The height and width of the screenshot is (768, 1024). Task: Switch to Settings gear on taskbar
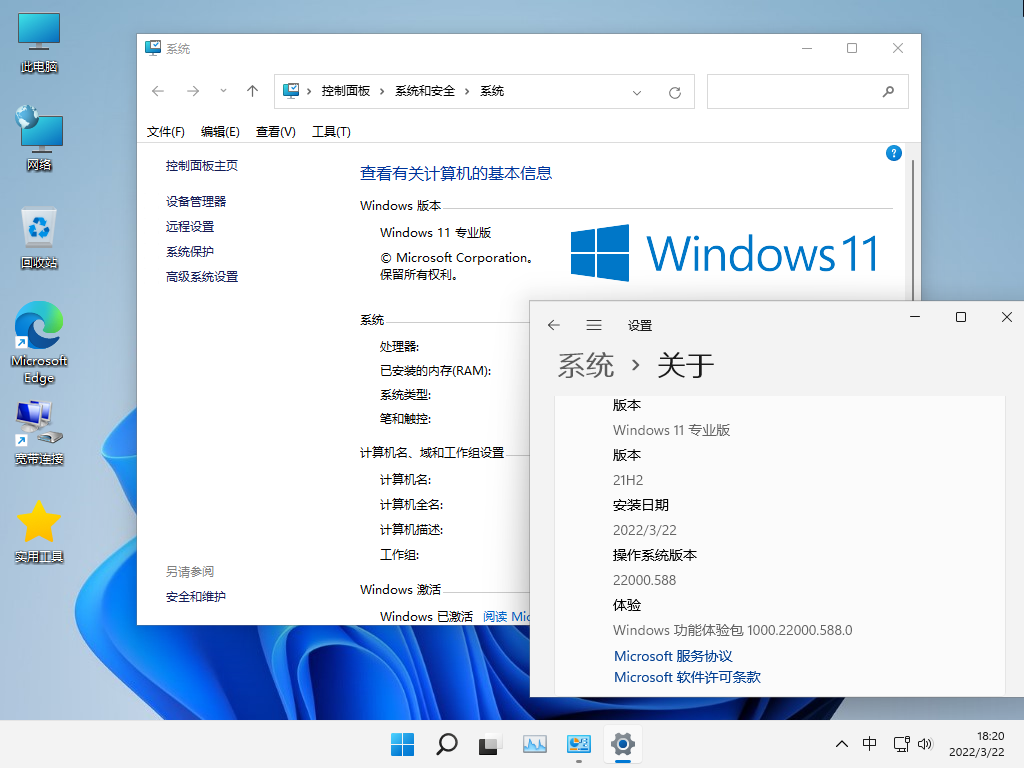(623, 744)
